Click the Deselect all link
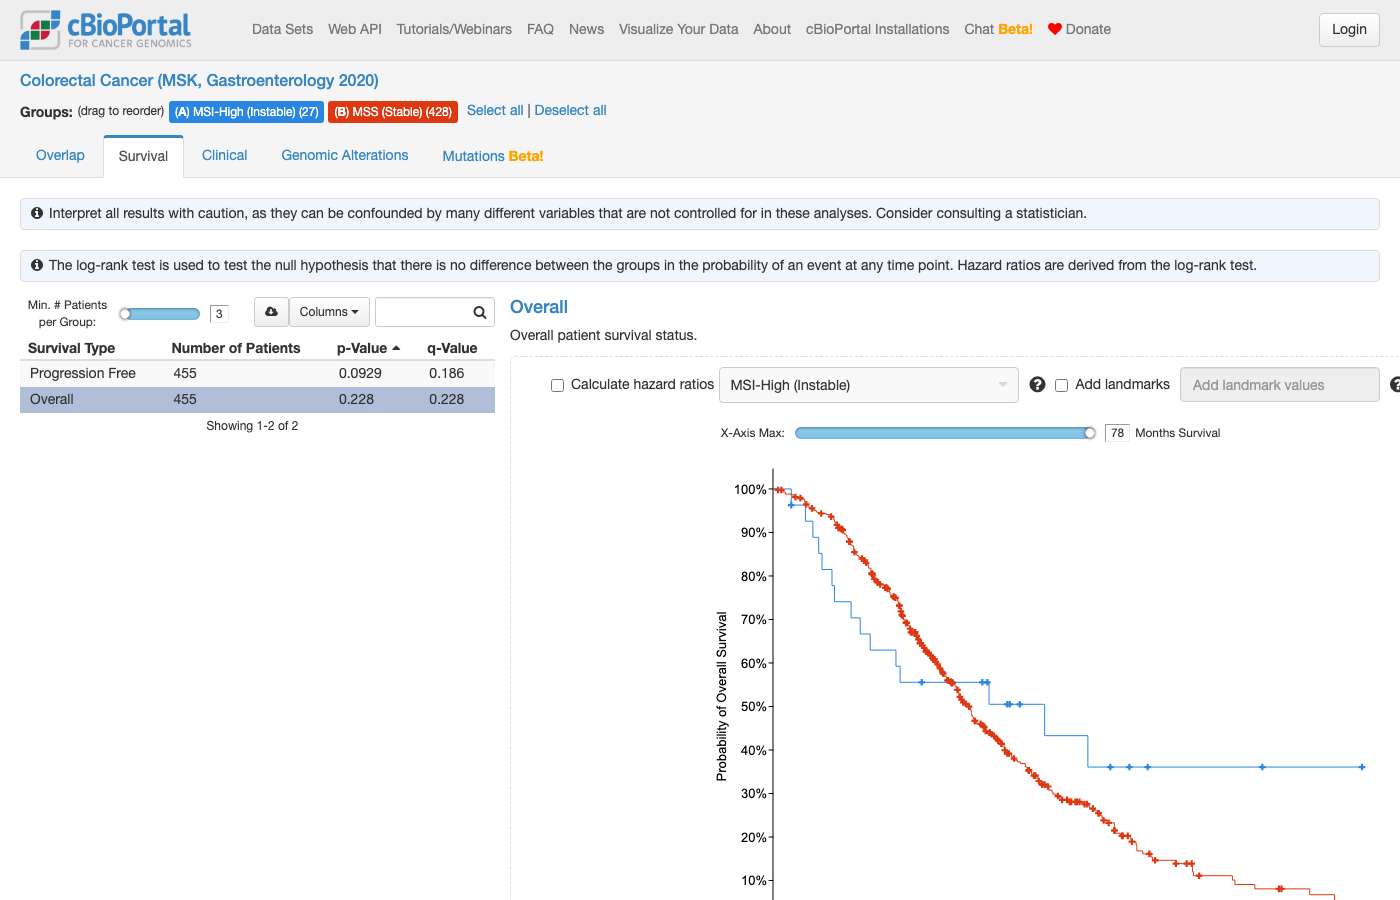Screen dimensions: 1400x900 tap(570, 110)
